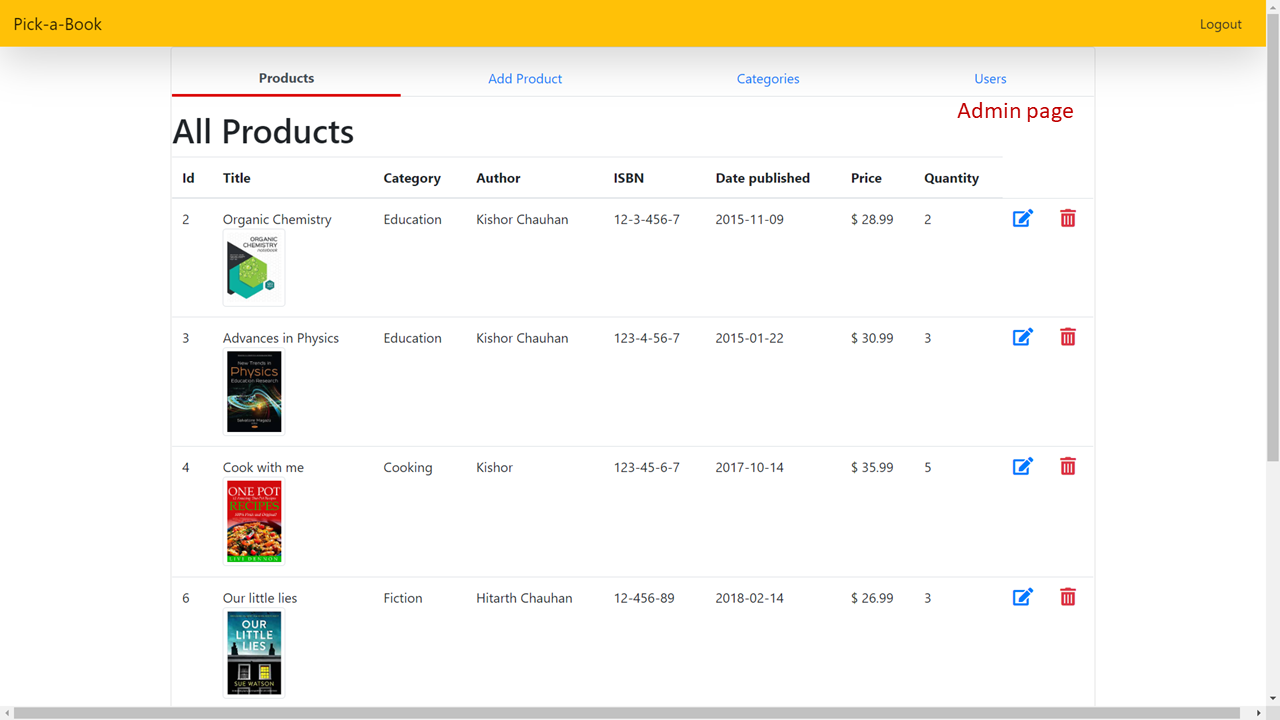Log out via the Logout link
This screenshot has width=1280, height=720.
pos(1221,24)
